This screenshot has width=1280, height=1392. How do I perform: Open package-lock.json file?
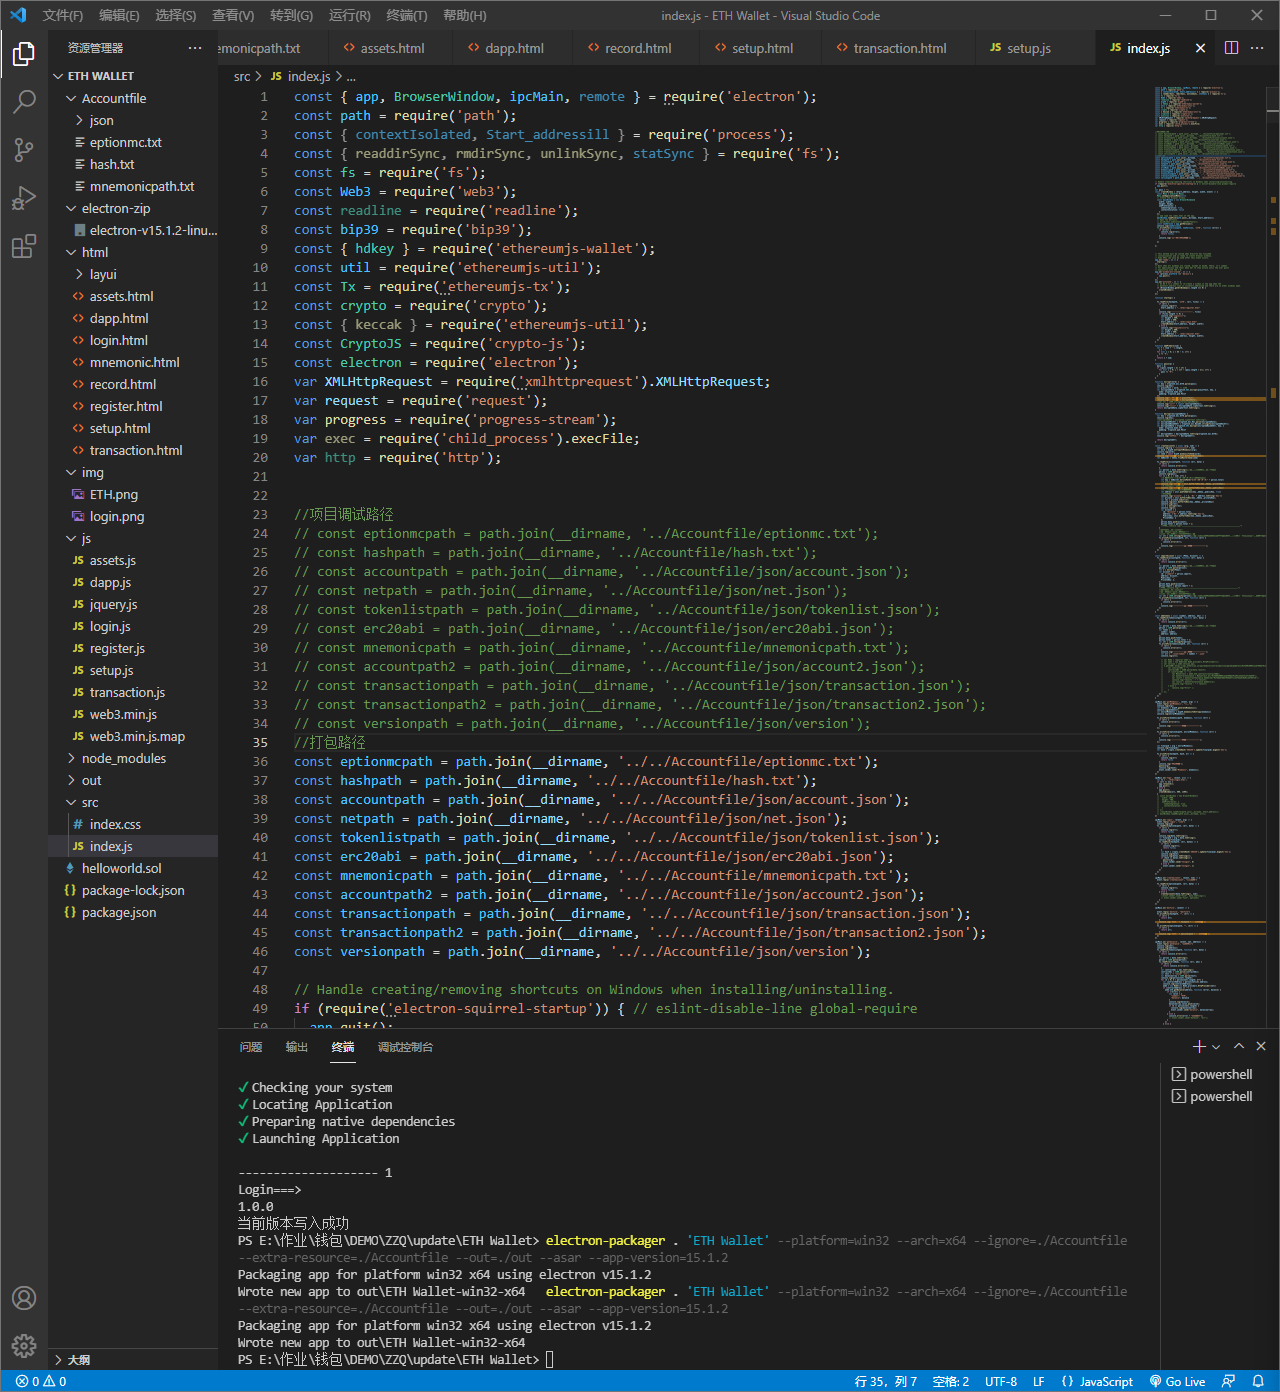[x=133, y=890]
